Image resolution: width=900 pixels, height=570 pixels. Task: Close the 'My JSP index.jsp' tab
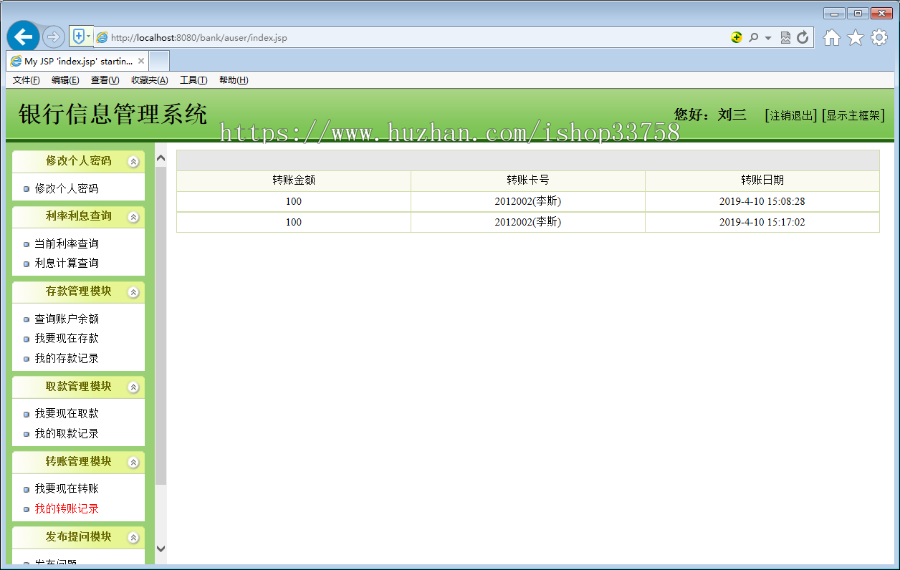(141, 61)
